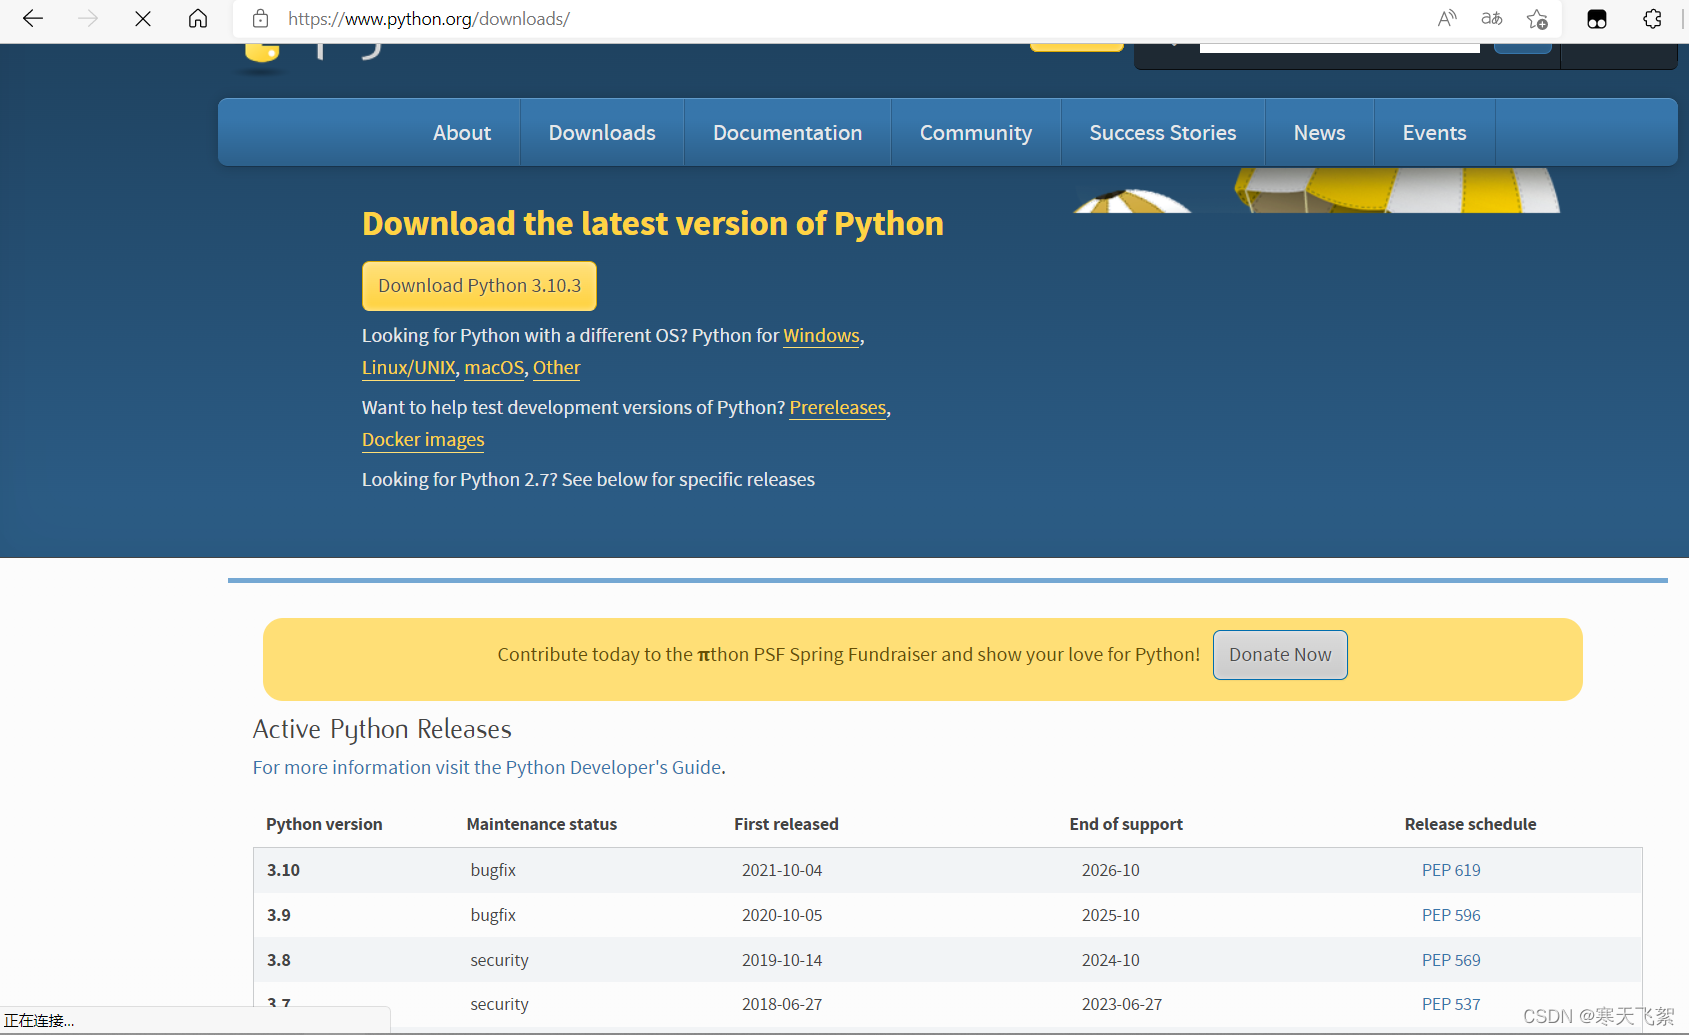The width and height of the screenshot is (1689, 1035).
Task: Open the Documentation menu
Action: [x=788, y=133]
